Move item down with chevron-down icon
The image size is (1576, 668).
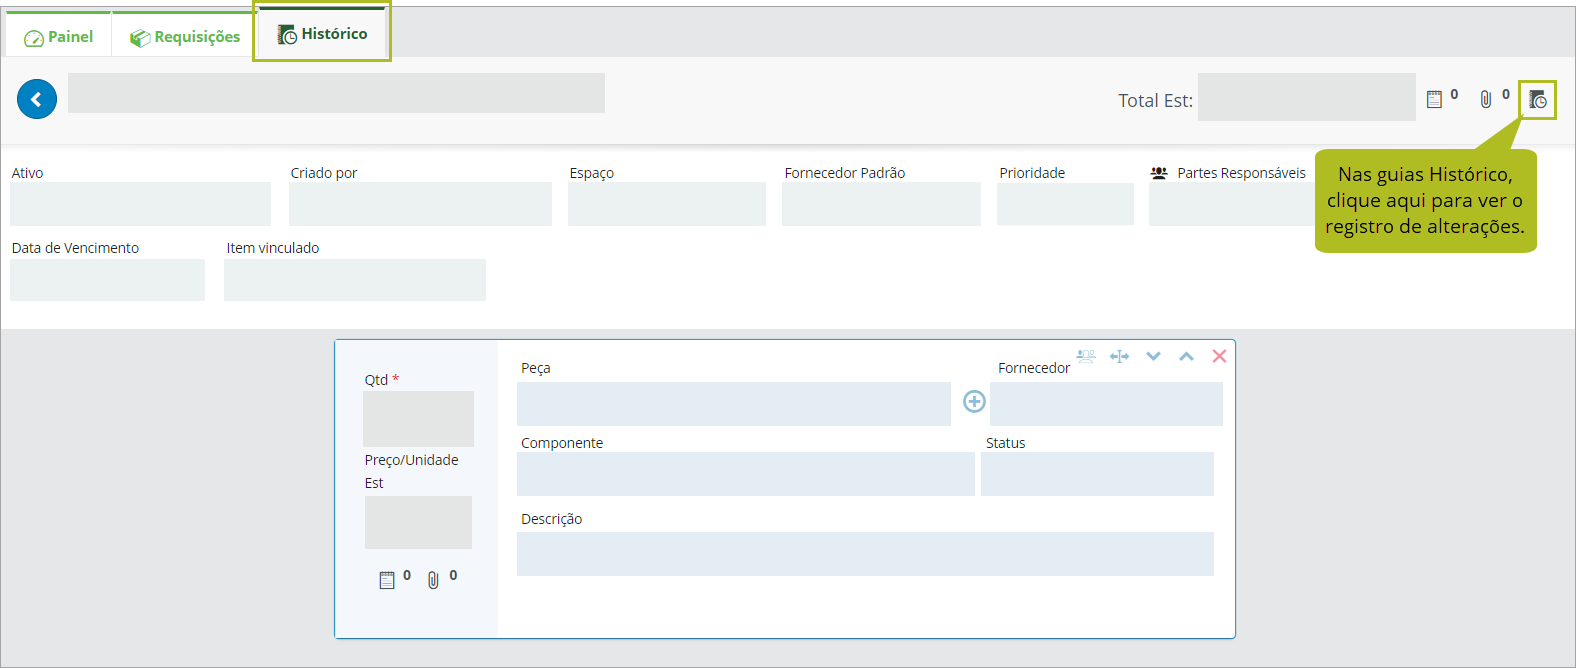point(1153,356)
